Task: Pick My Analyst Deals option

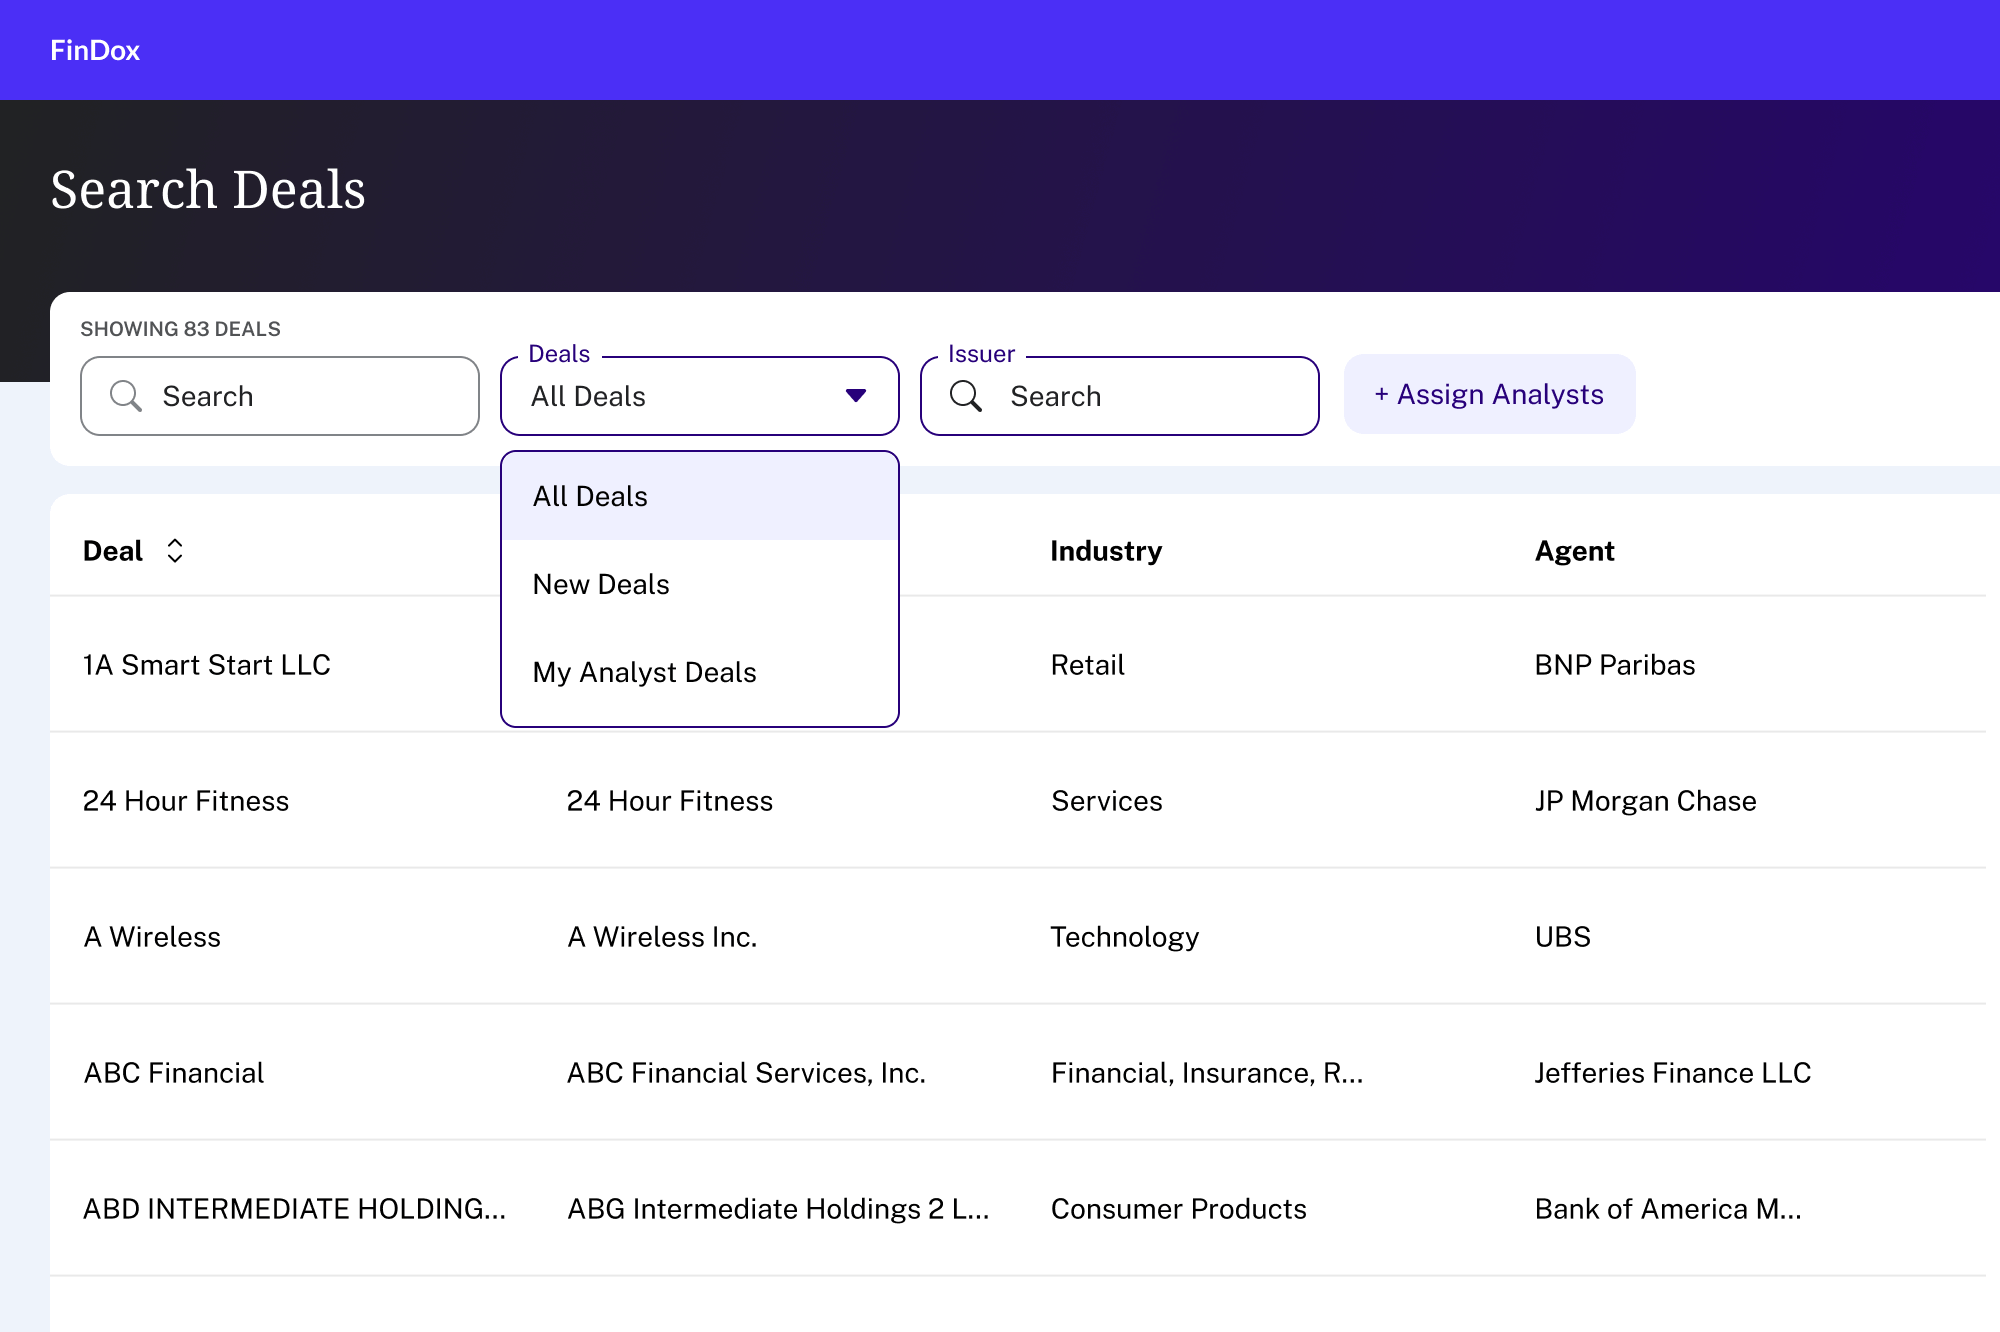Action: pyautogui.click(x=644, y=672)
